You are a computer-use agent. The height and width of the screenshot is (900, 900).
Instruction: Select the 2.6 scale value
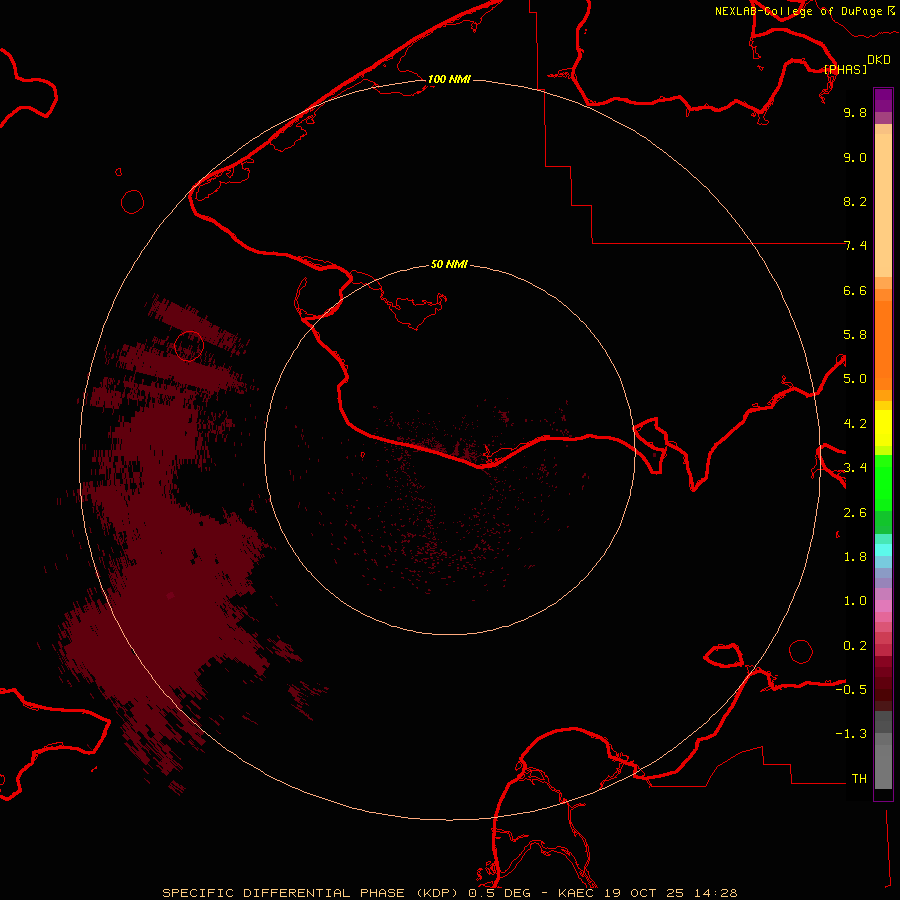coord(855,513)
